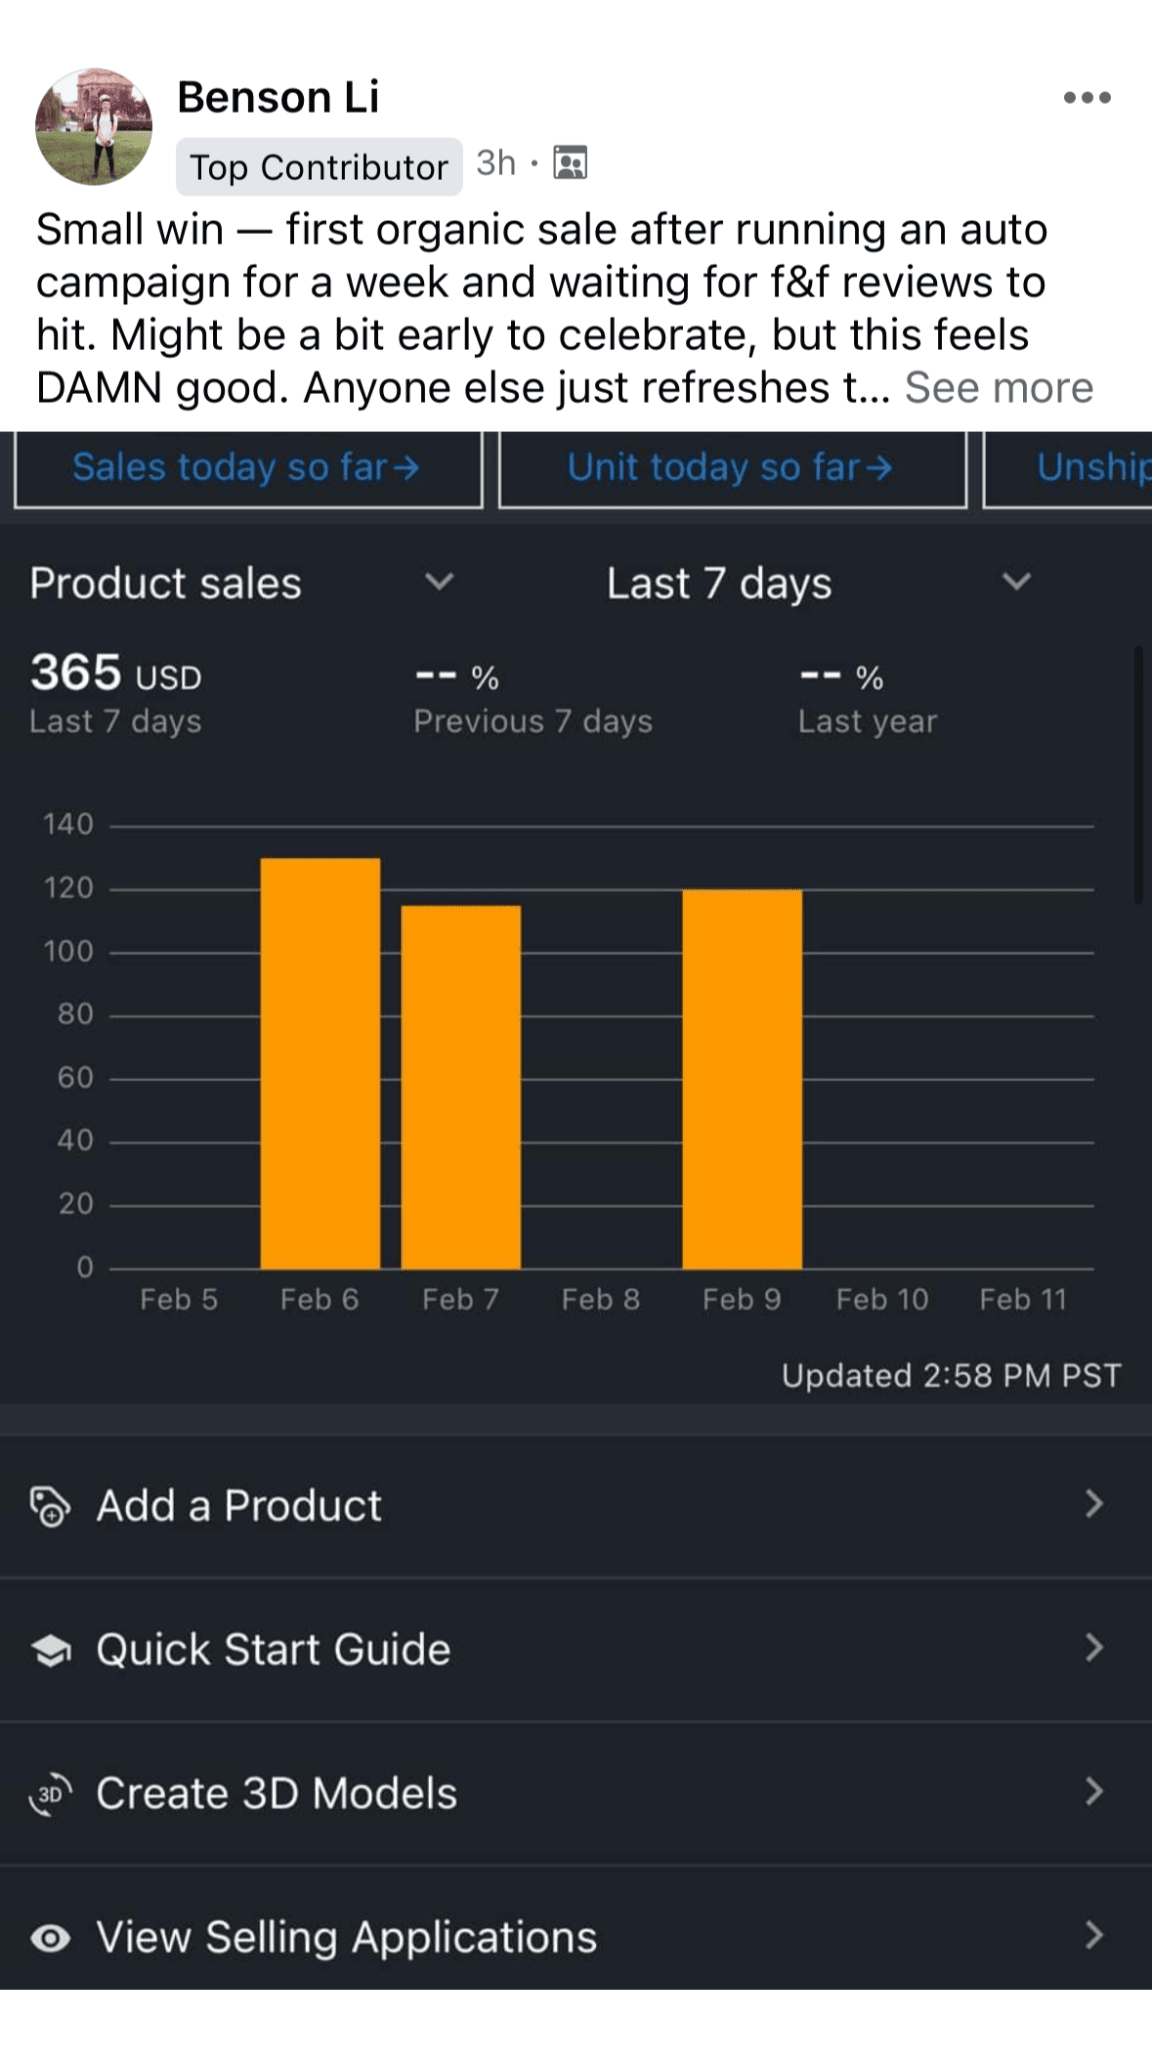
Task: Expand post text with See more
Action: pos(999,388)
